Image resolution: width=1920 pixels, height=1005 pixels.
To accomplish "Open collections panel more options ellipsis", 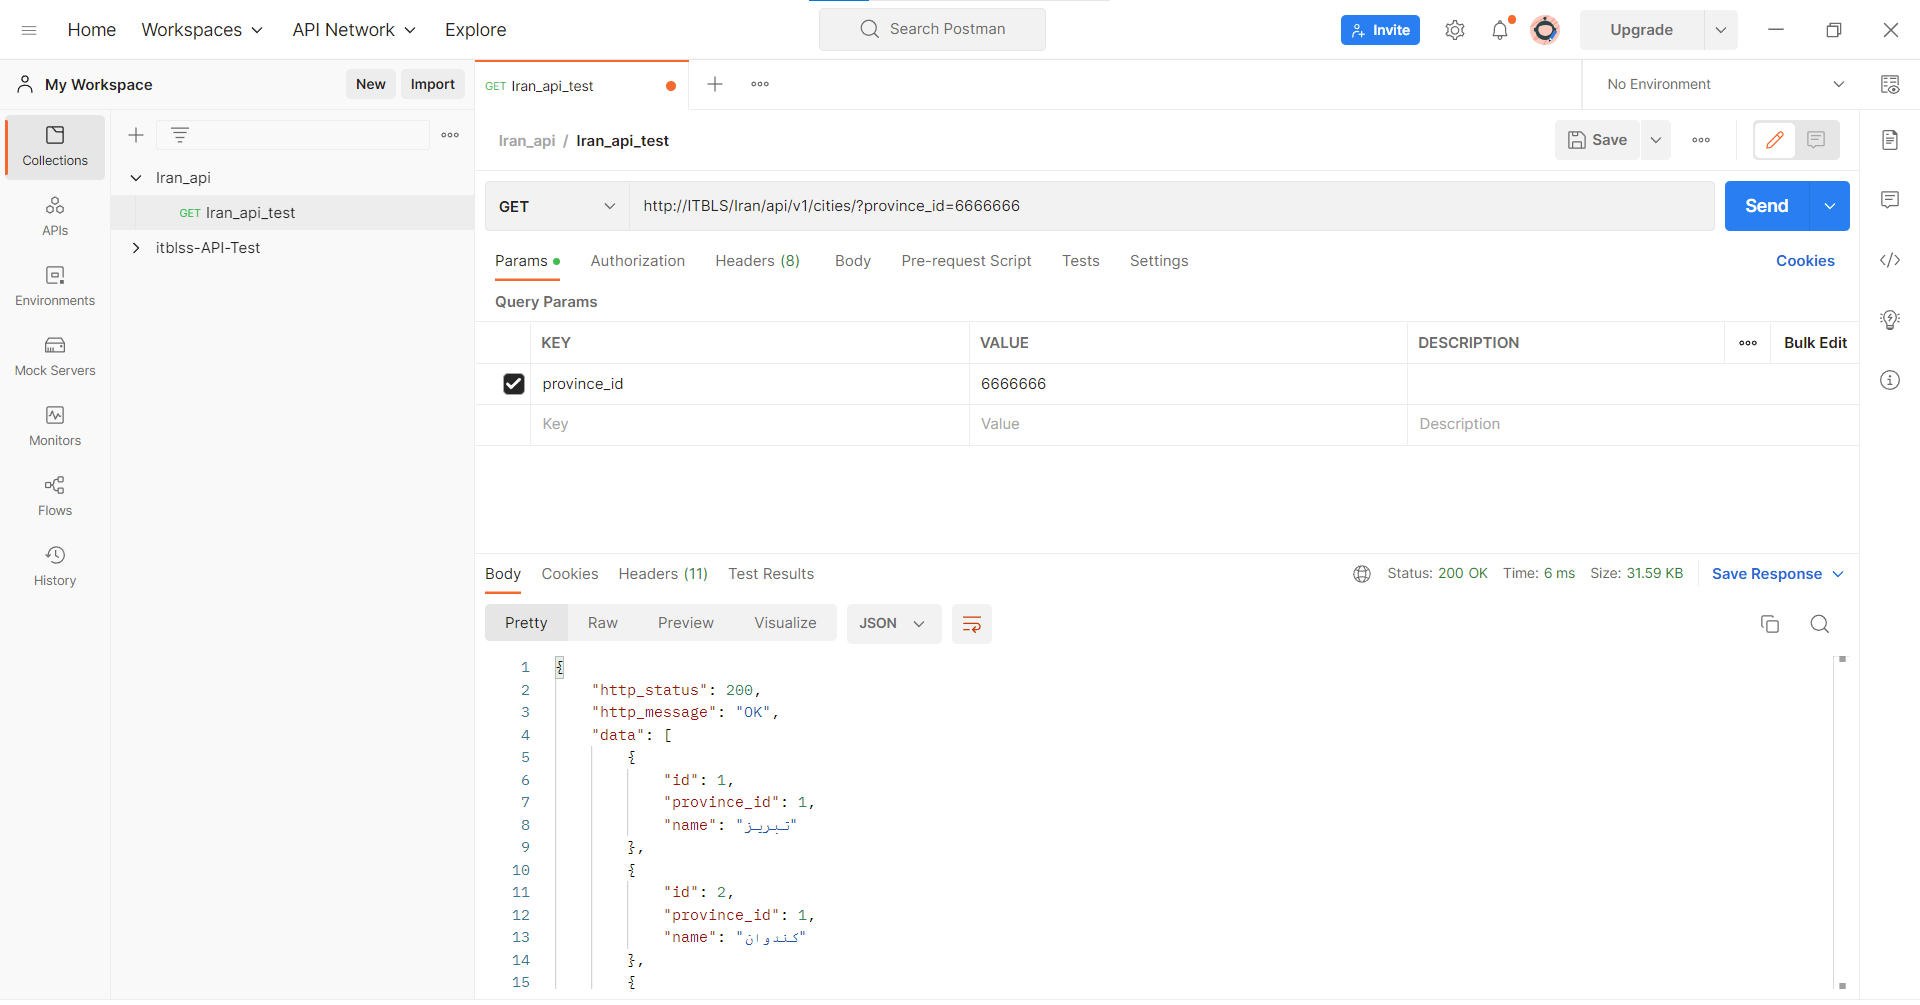I will pyautogui.click(x=450, y=135).
